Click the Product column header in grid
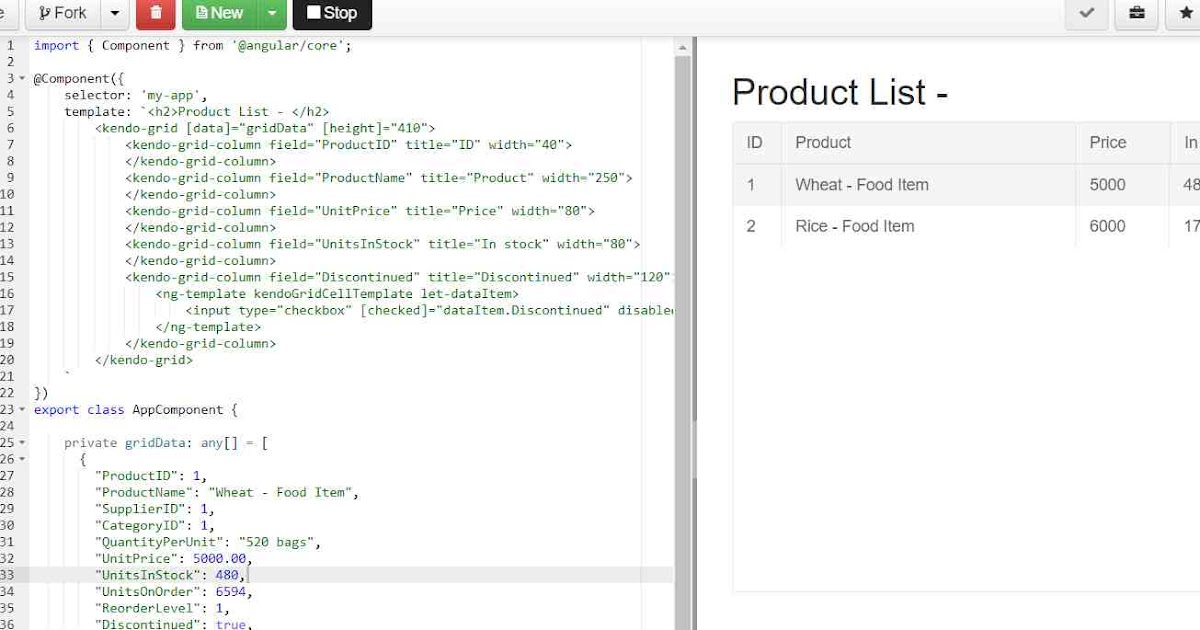 823,143
